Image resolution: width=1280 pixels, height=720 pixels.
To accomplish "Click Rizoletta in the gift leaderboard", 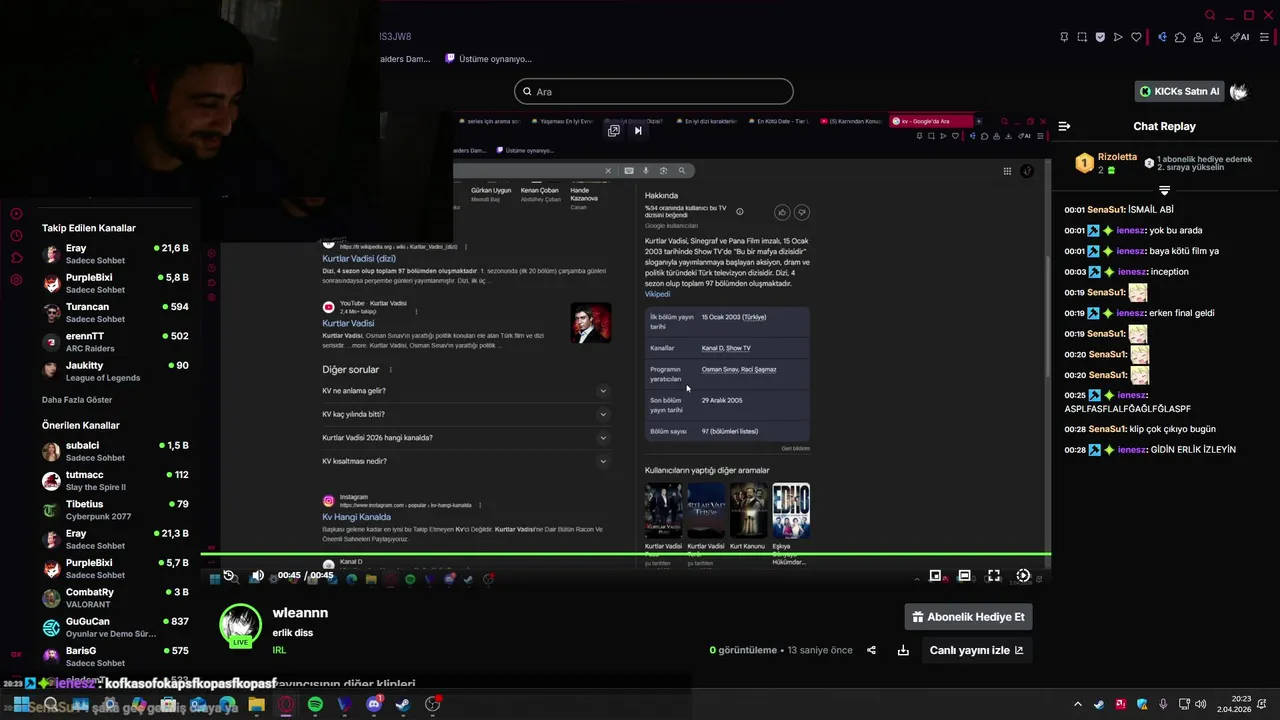I will tap(1117, 157).
